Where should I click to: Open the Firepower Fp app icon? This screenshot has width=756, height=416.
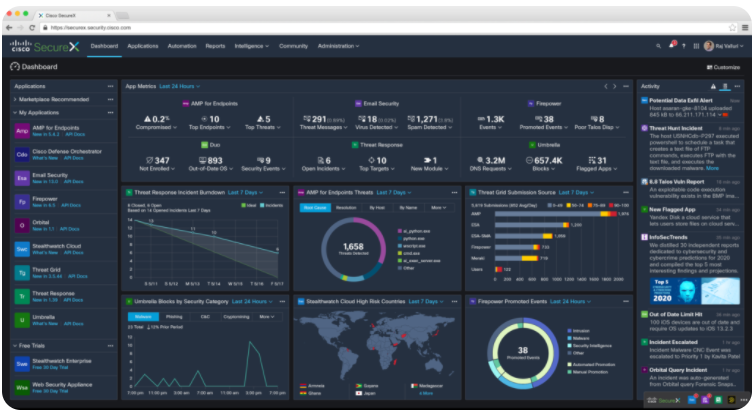22,201
